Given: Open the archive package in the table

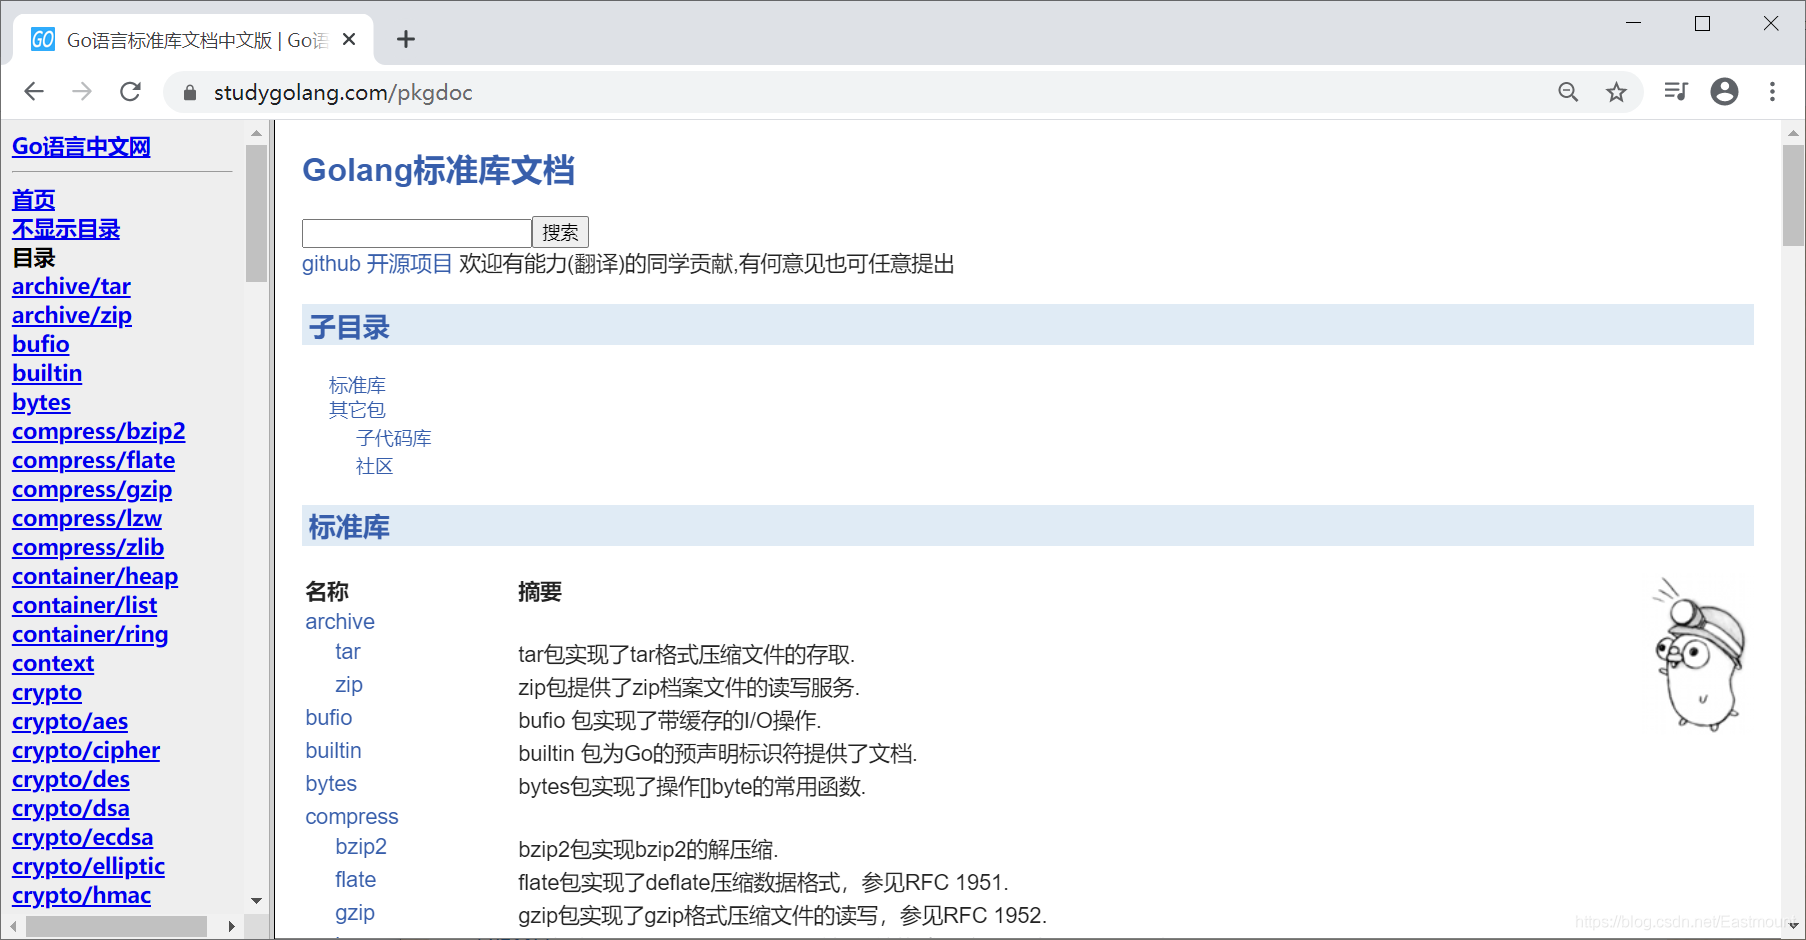Looking at the screenshot, I should click(340, 622).
